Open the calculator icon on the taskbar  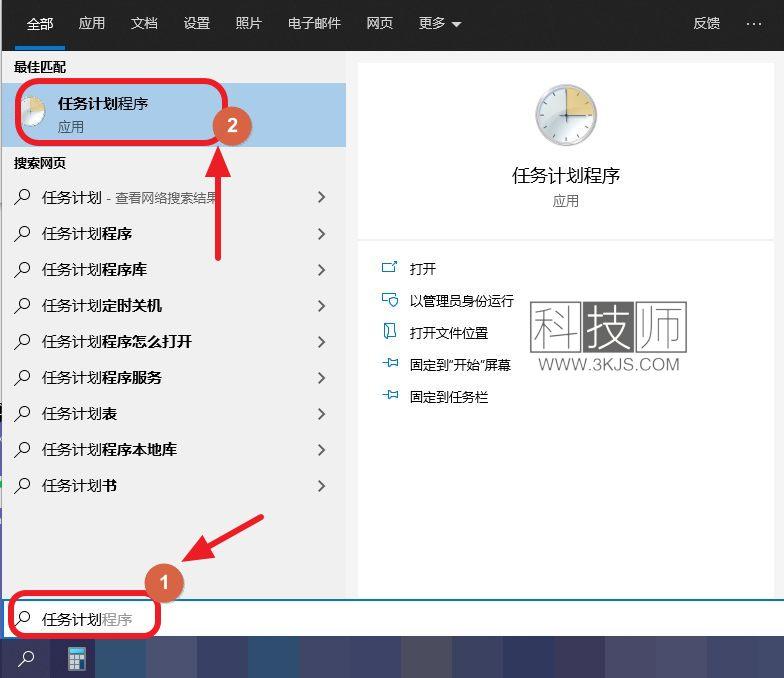pos(76,658)
